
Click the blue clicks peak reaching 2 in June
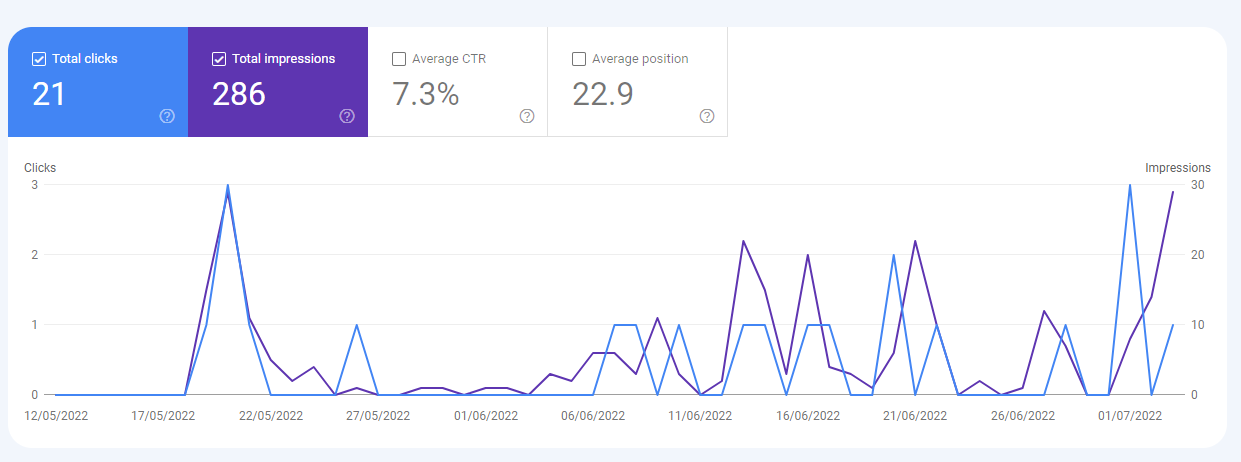(x=893, y=255)
